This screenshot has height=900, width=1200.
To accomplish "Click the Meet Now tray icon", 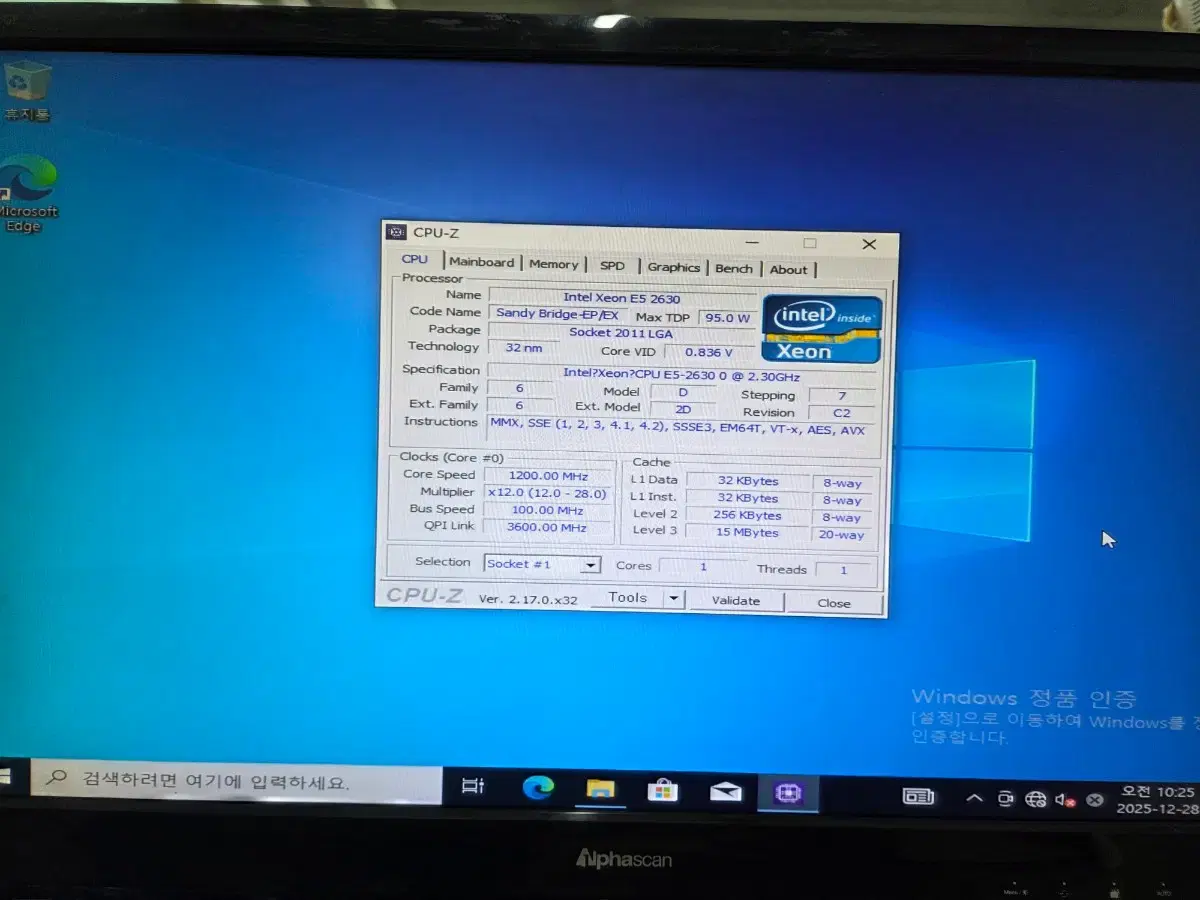I will point(1005,798).
